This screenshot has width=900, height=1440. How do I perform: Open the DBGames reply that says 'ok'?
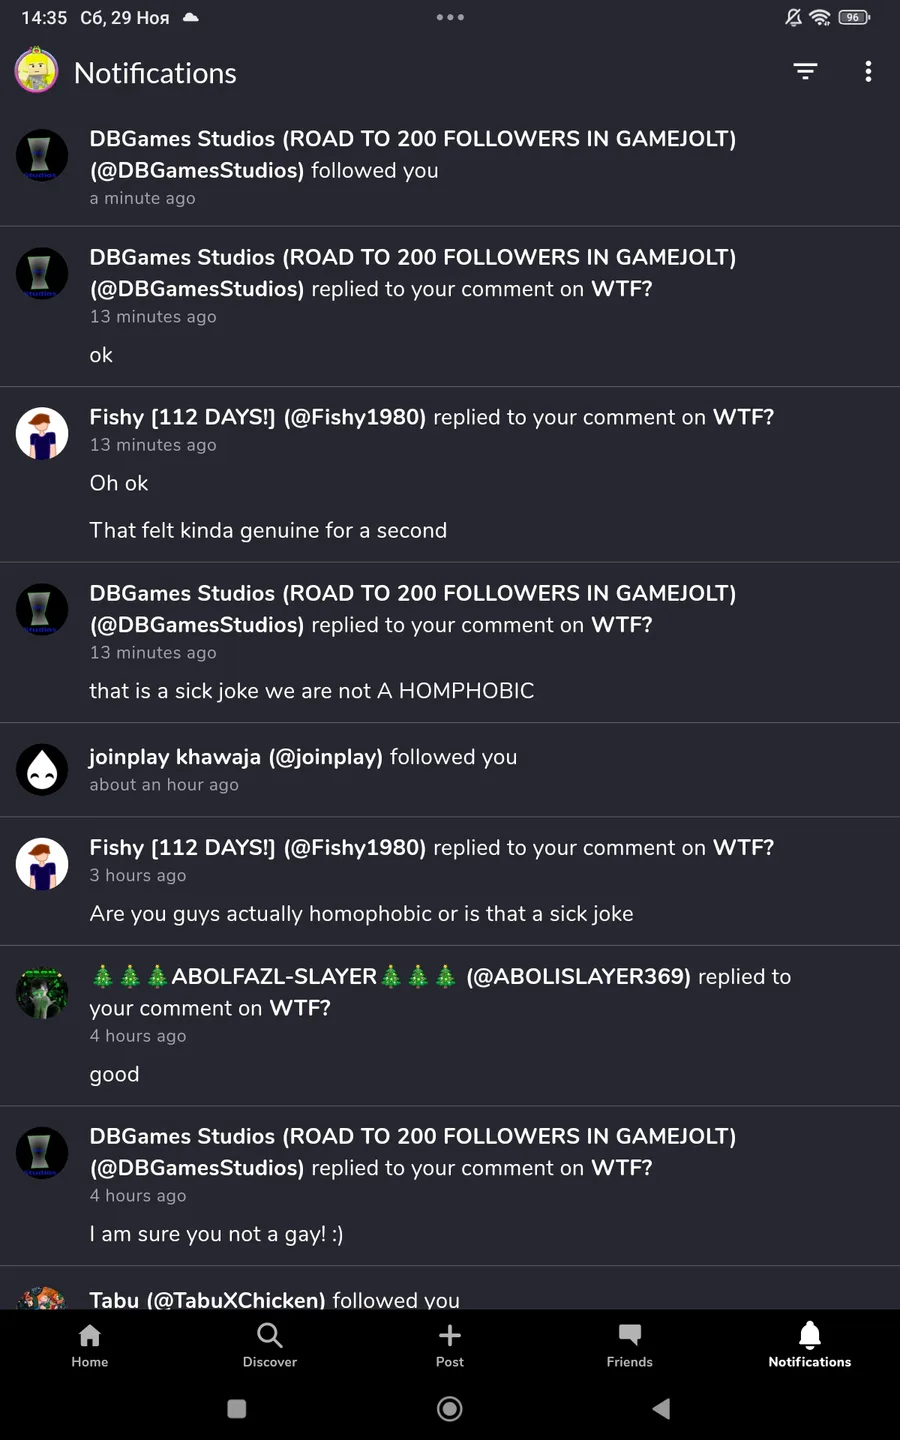[x=450, y=306]
